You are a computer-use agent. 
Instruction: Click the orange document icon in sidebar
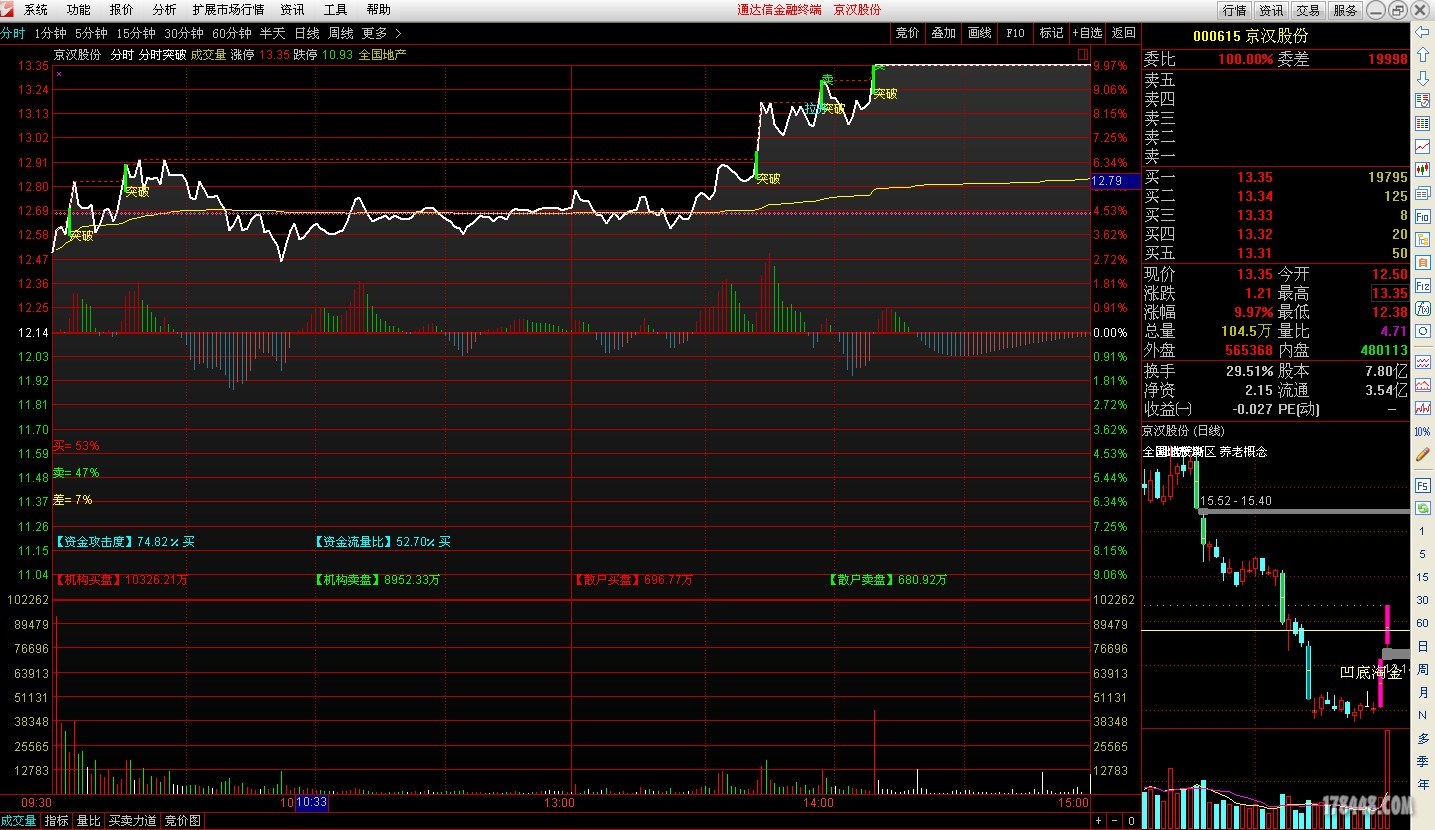1422,264
